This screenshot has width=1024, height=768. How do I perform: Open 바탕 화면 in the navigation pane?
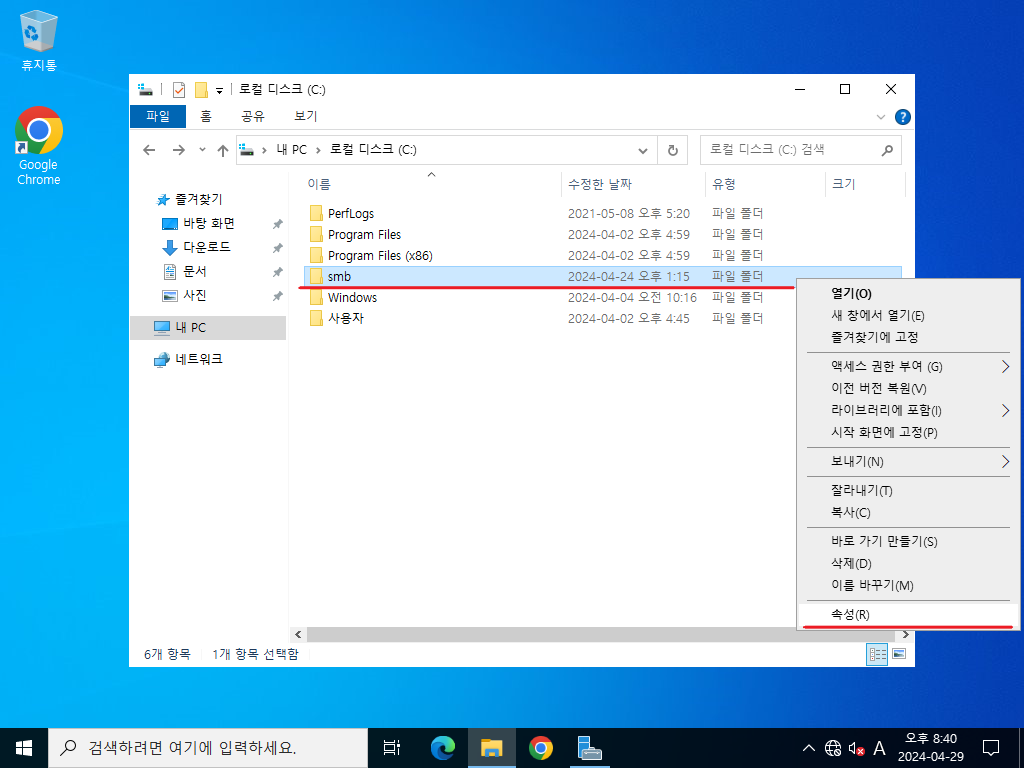[x=208, y=223]
